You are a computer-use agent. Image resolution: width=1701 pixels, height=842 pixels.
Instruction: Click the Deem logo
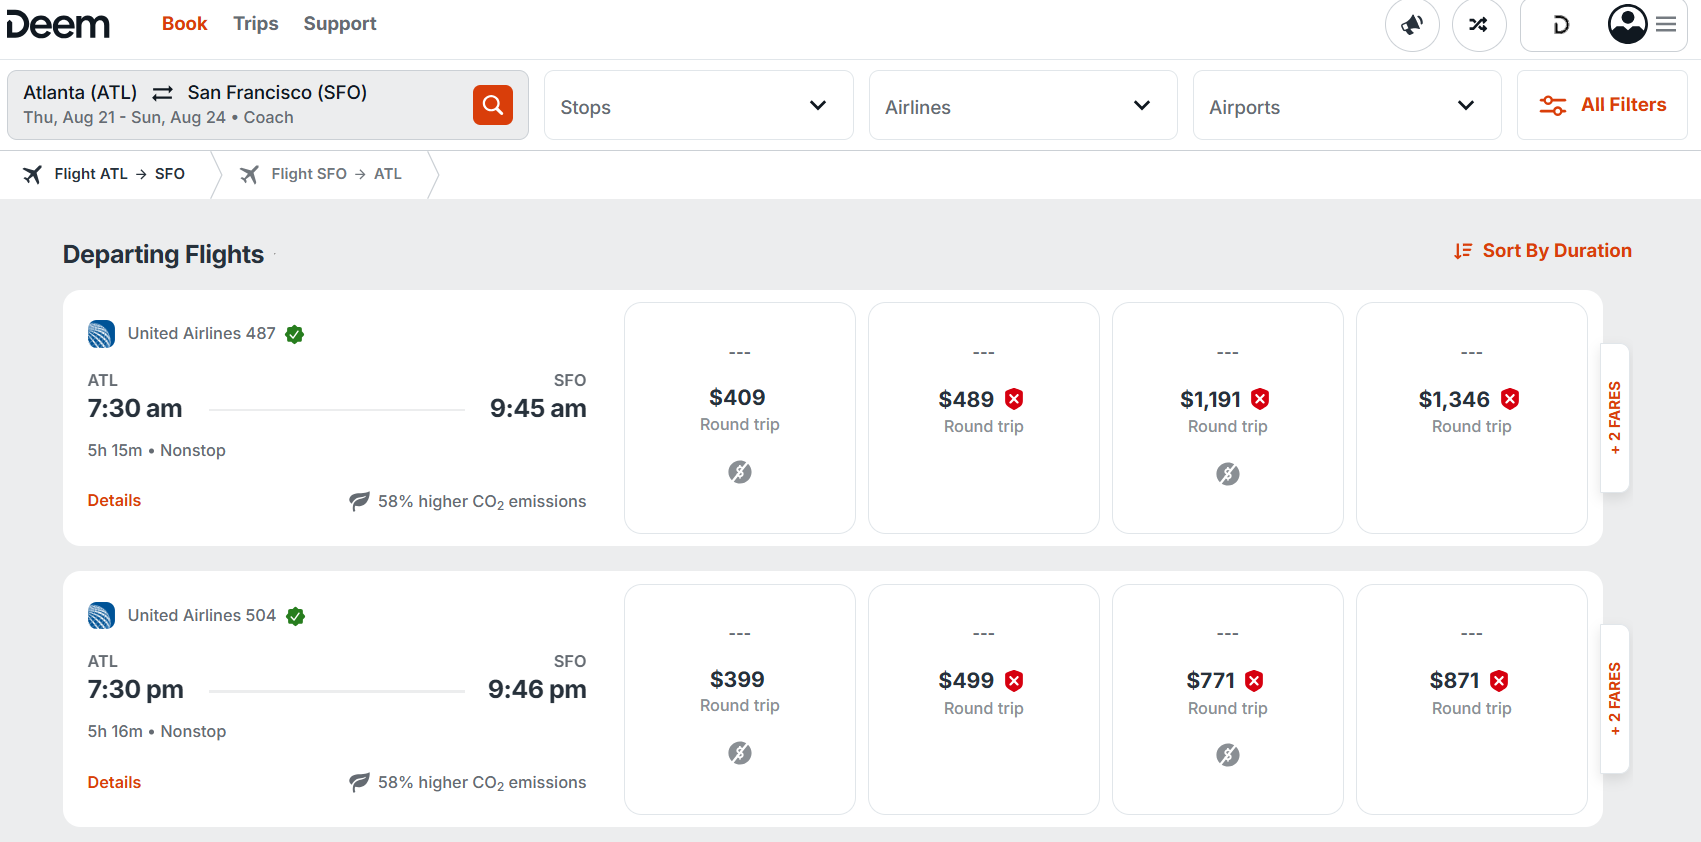coord(58,24)
